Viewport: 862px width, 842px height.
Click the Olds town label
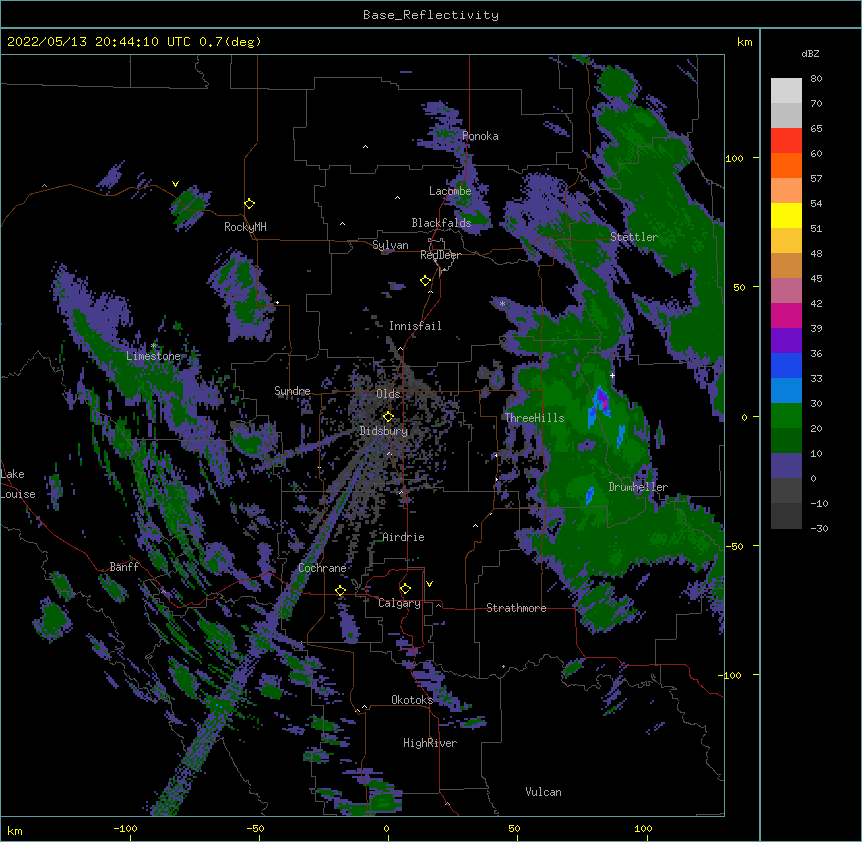(x=388, y=394)
